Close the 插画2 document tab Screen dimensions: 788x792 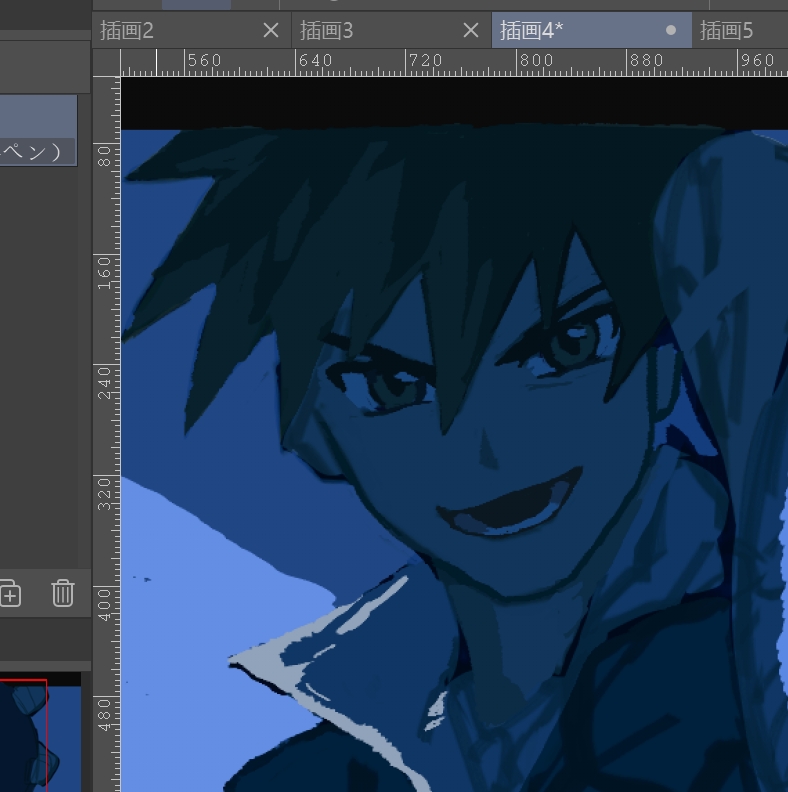point(271,31)
